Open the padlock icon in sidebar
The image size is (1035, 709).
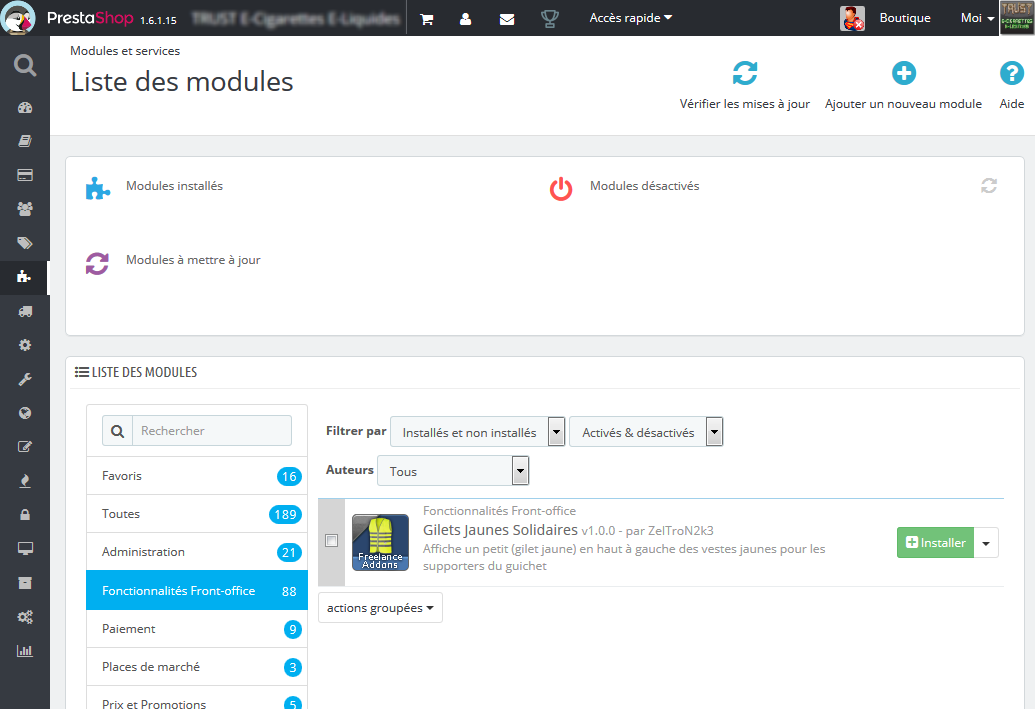25,514
